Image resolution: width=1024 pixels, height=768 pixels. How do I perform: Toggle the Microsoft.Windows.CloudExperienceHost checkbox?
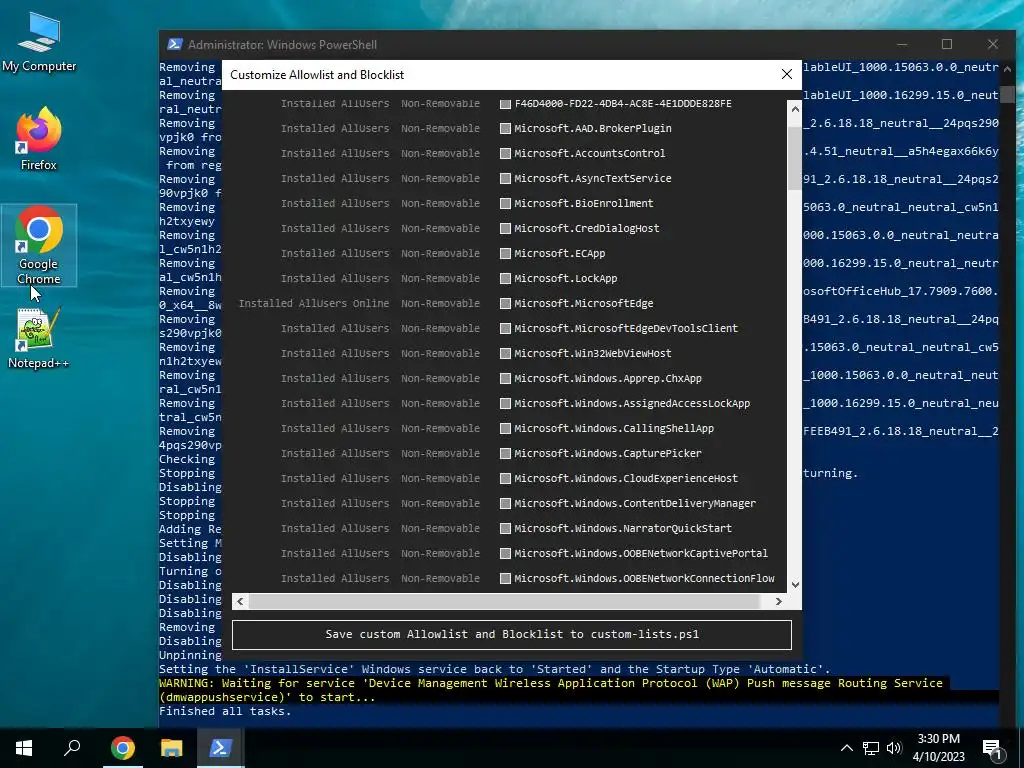tap(505, 478)
